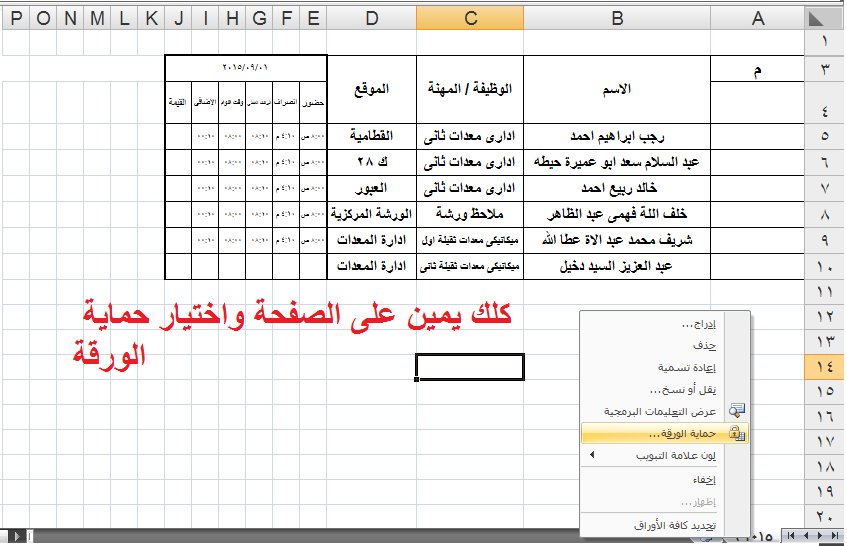
Task: Choose تحديد كافة الأوراق menu entry
Action: (666, 525)
